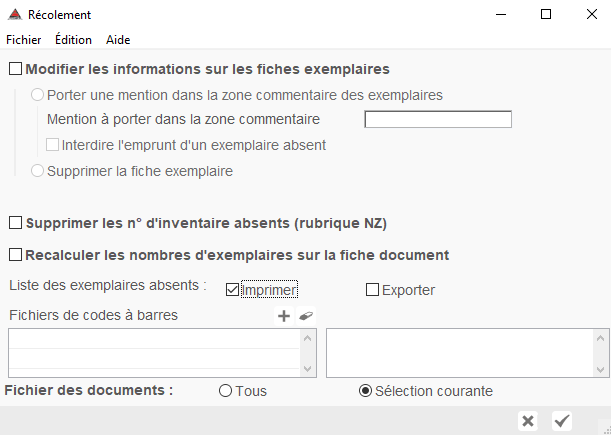Open the Fichier menu
This screenshot has height=435, width=611.
pyautogui.click(x=24, y=40)
